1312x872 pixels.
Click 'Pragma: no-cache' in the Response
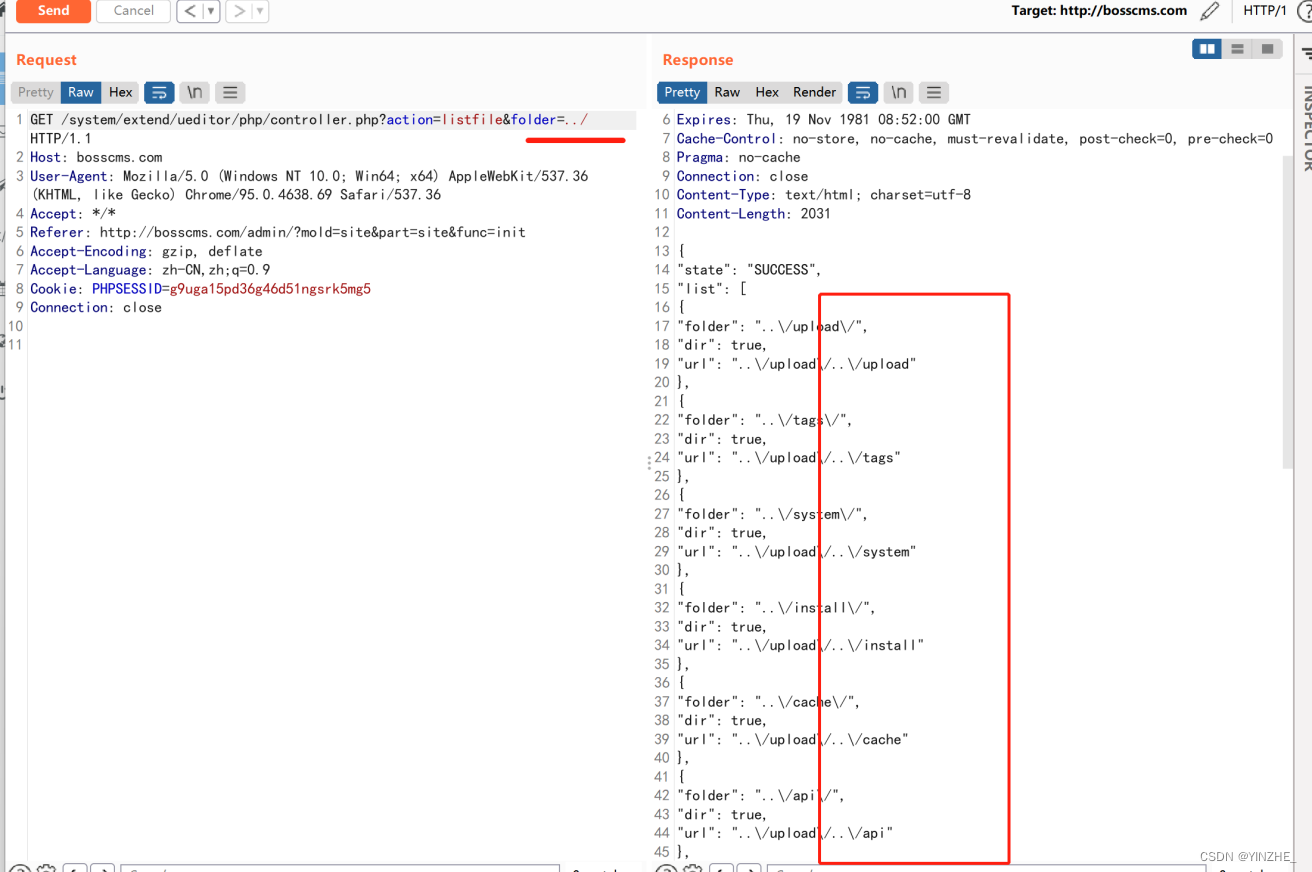pos(738,157)
